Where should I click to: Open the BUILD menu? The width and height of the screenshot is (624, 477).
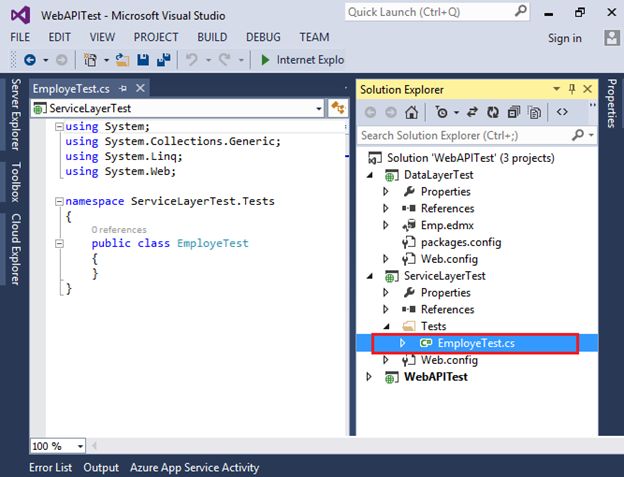coord(212,37)
